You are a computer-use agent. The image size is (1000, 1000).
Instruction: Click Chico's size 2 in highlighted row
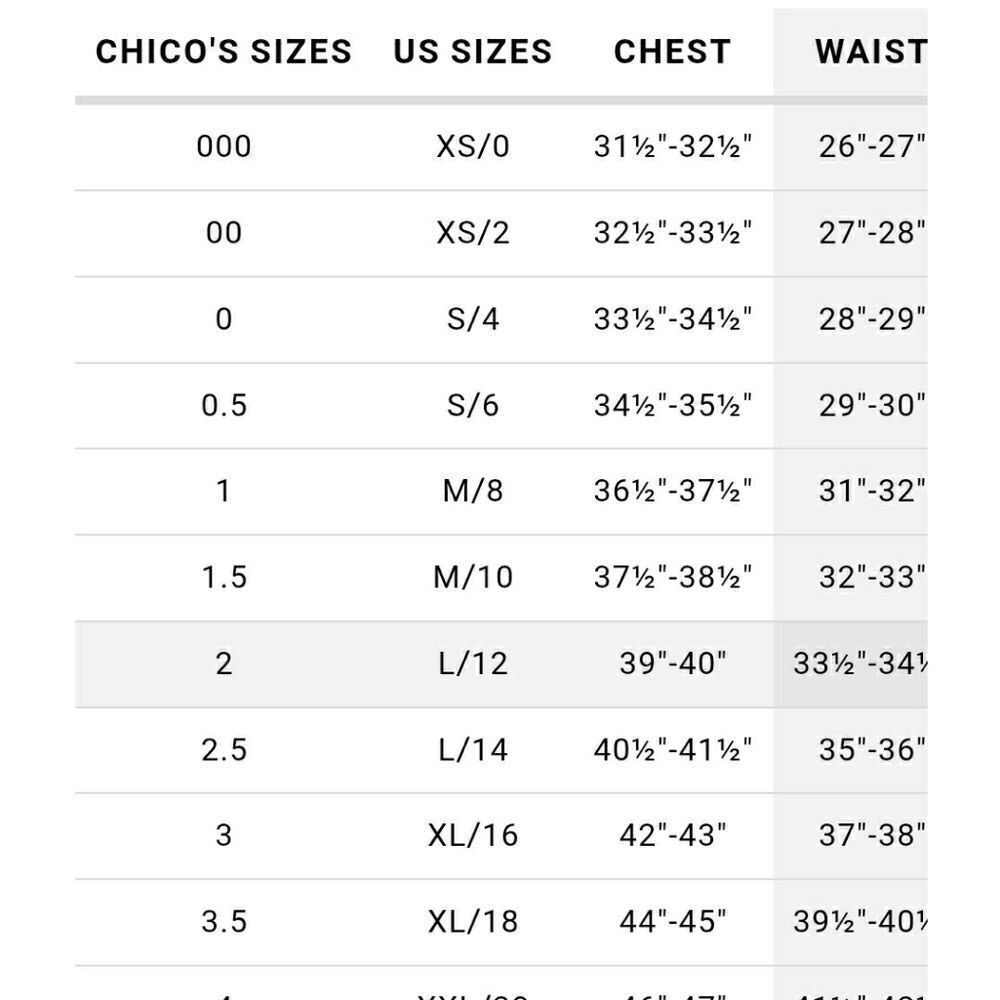[223, 663]
